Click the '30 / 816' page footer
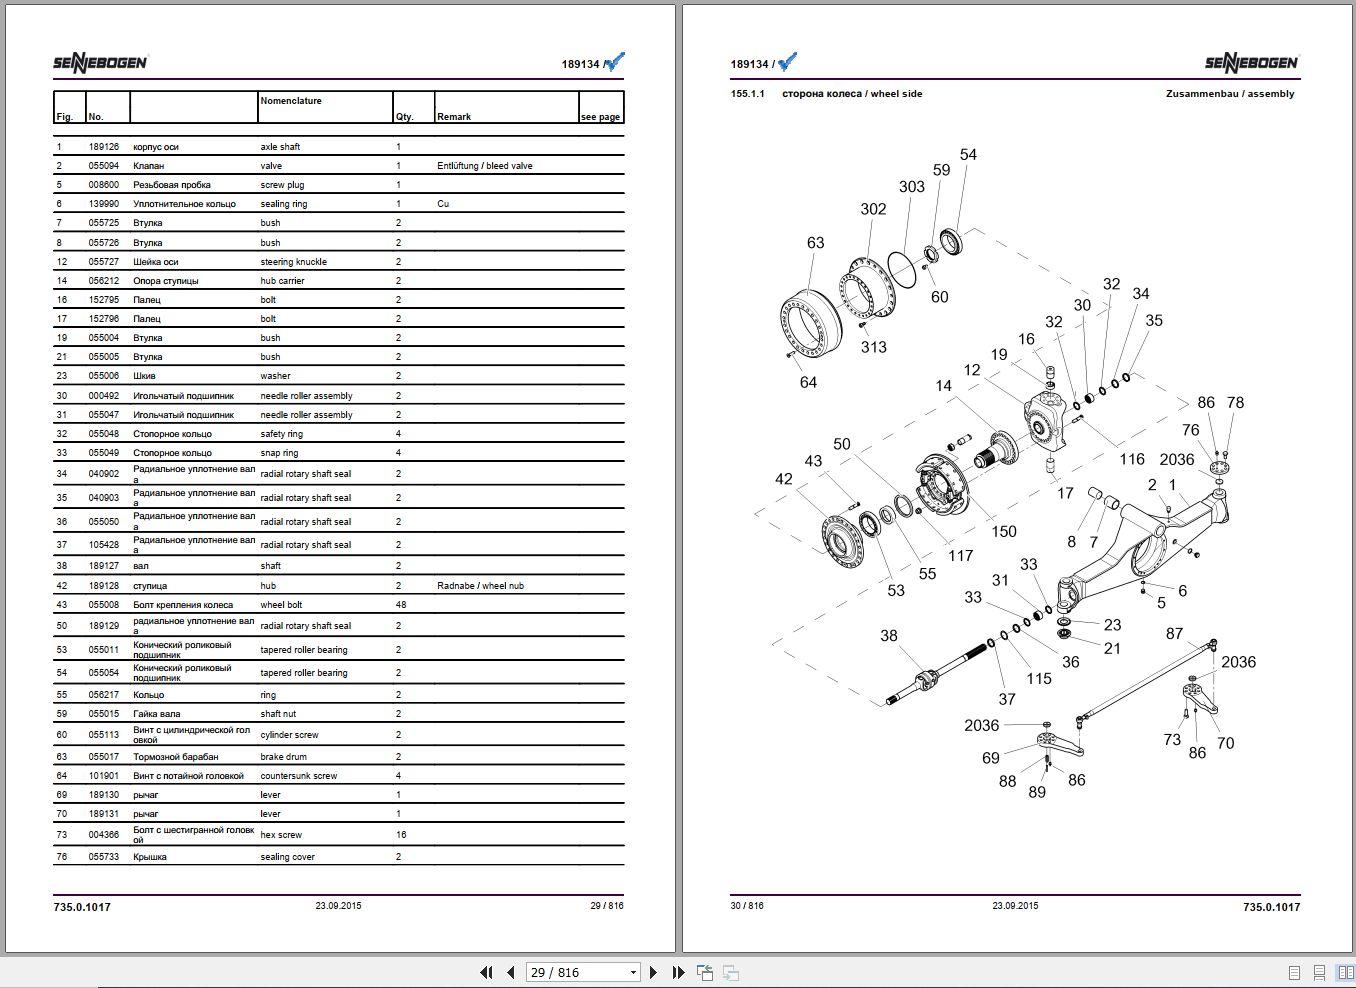 pos(747,906)
